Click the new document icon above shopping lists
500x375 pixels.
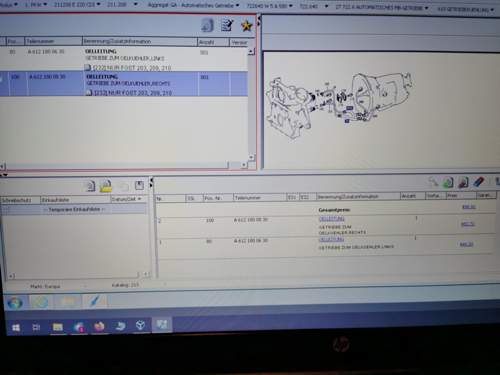(90, 186)
